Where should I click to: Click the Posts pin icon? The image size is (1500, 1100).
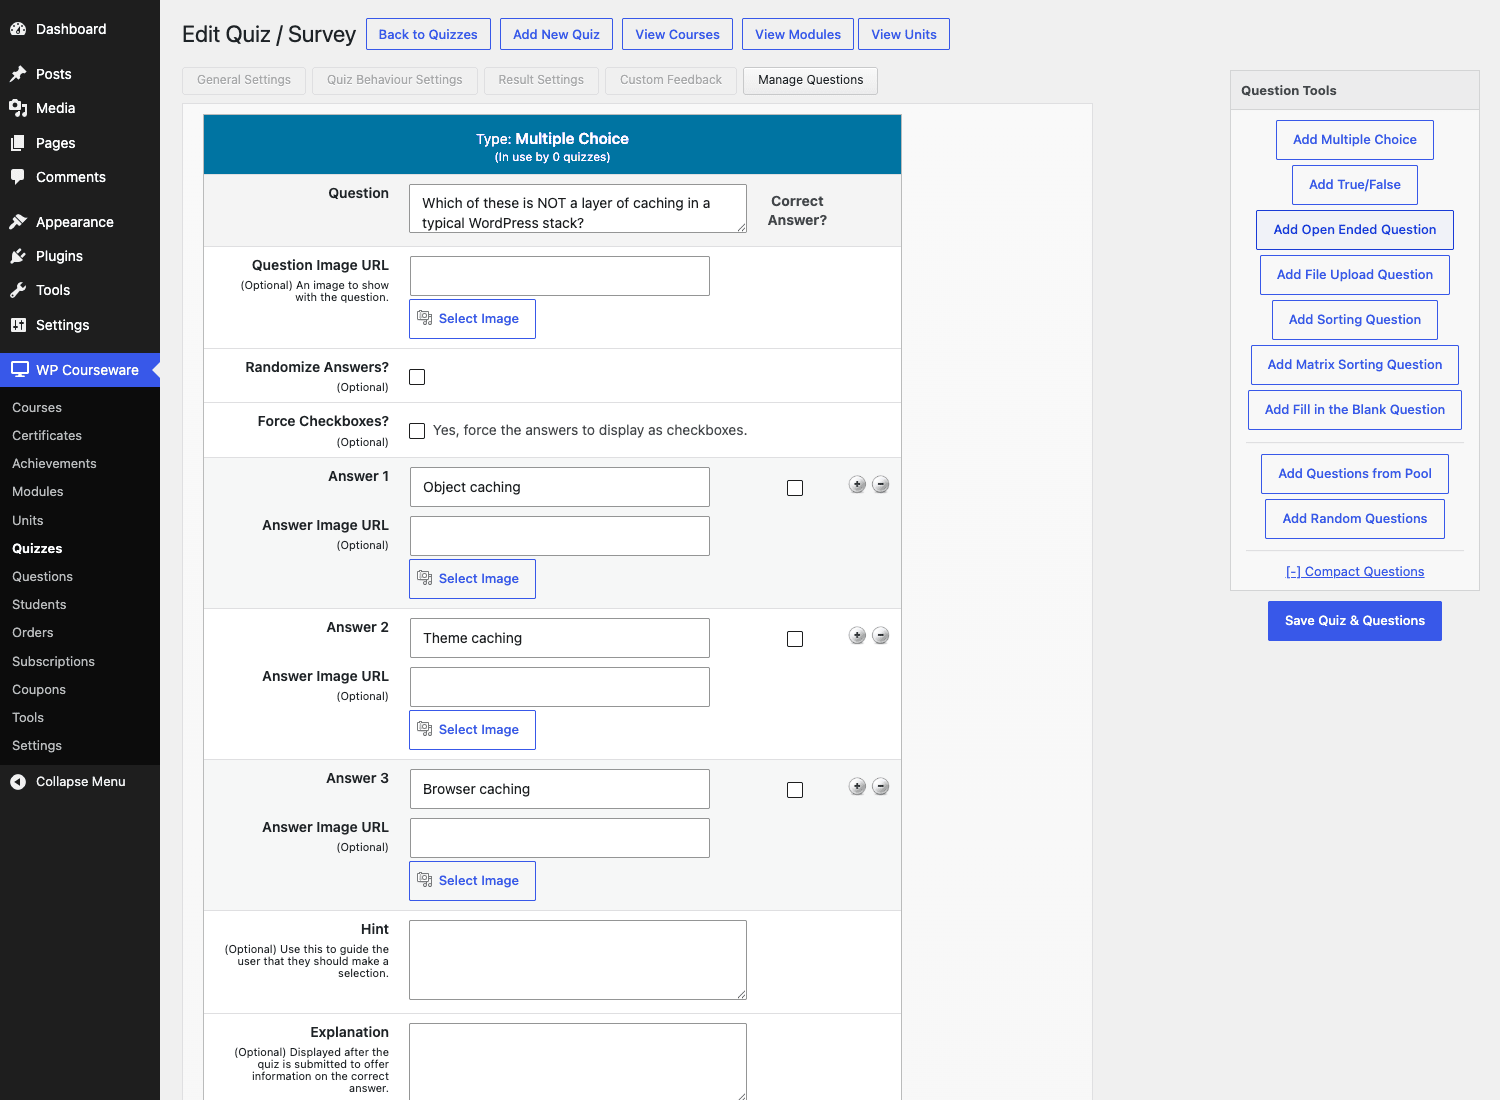[x=18, y=74]
